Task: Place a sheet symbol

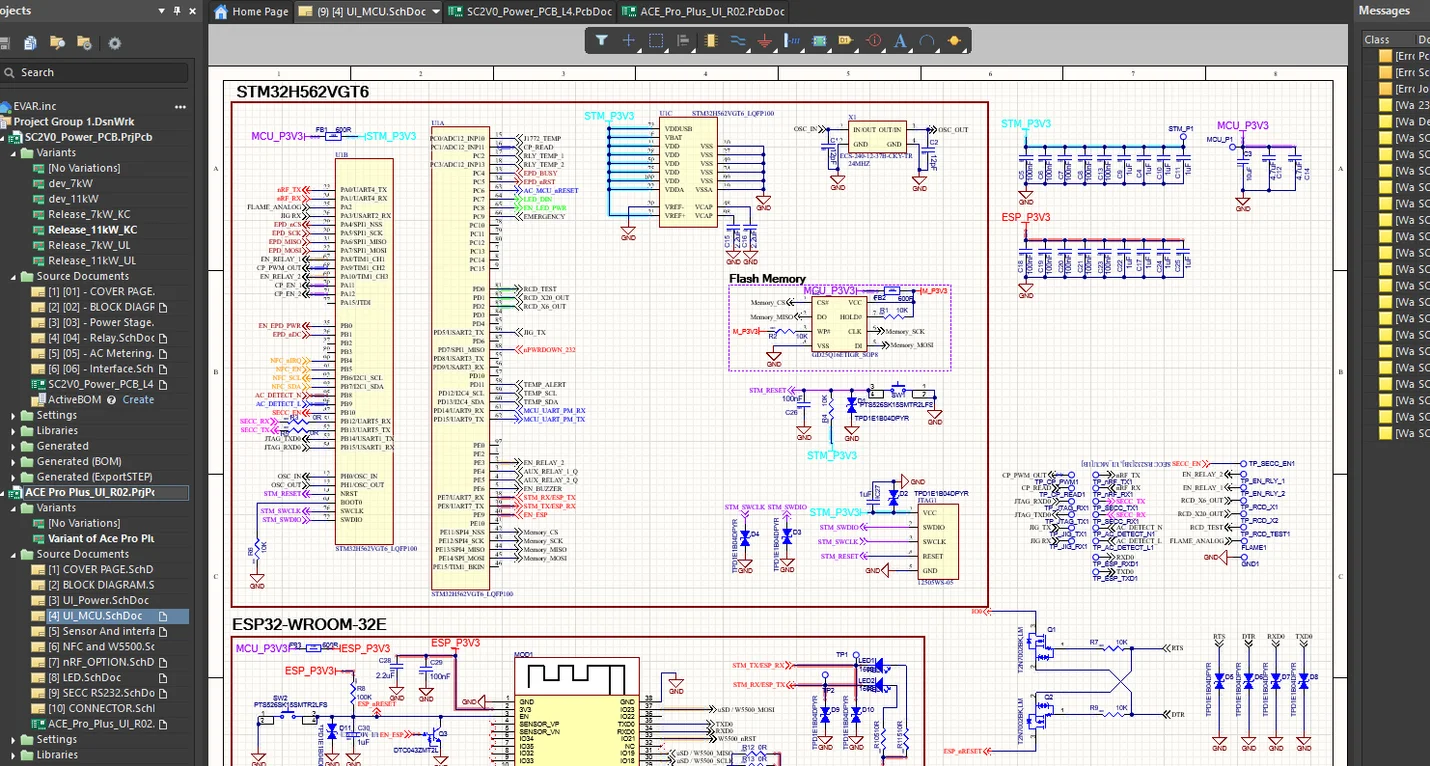Action: coord(819,41)
